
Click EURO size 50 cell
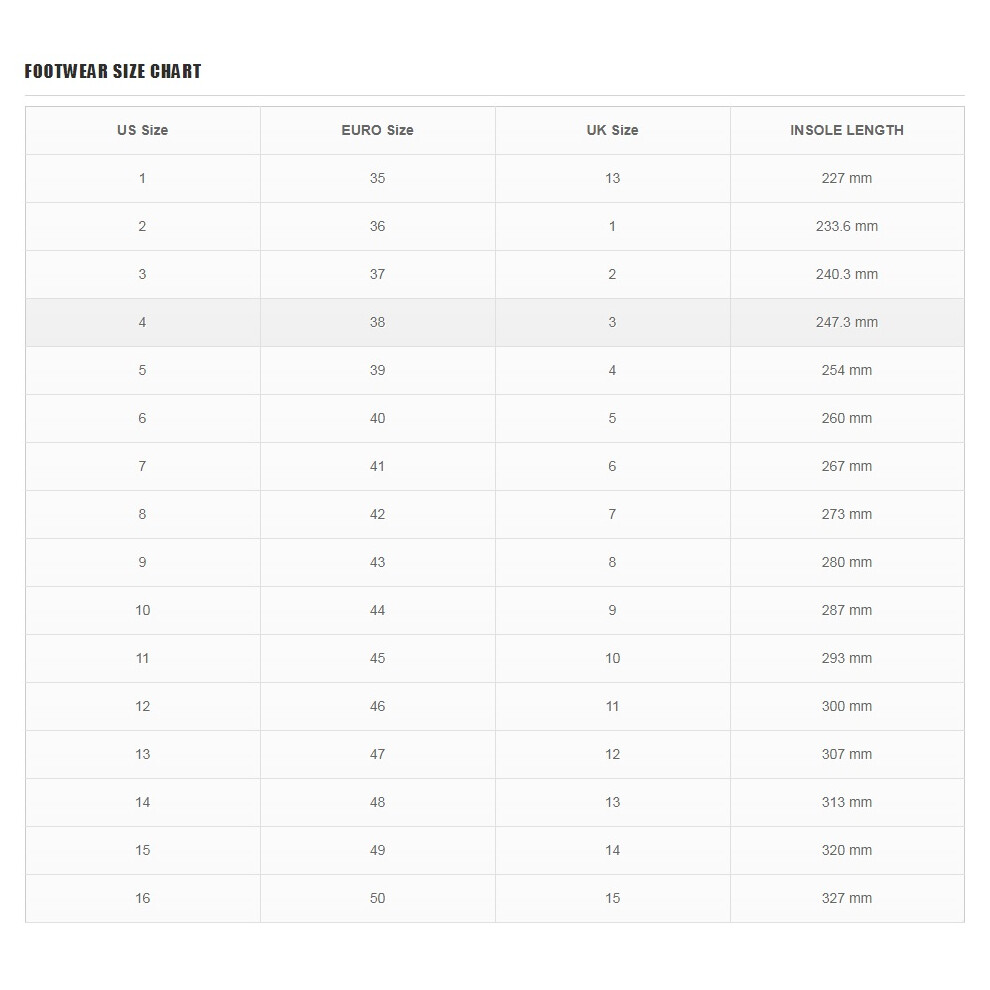378,898
